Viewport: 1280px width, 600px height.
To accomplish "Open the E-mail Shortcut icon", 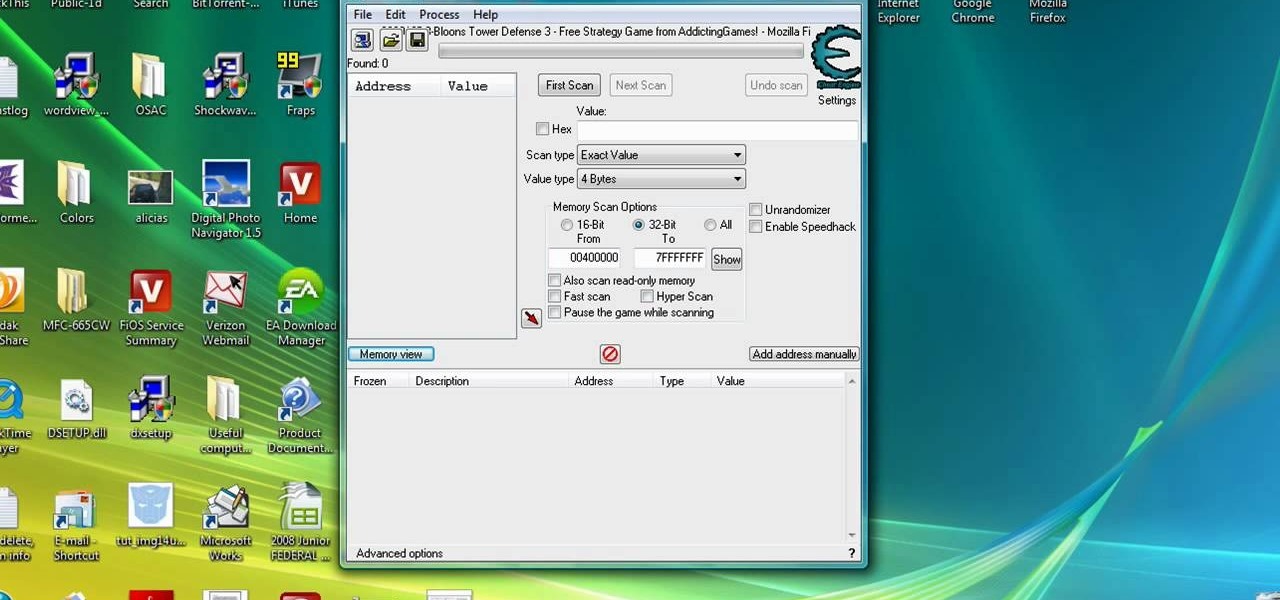I will [76, 523].
